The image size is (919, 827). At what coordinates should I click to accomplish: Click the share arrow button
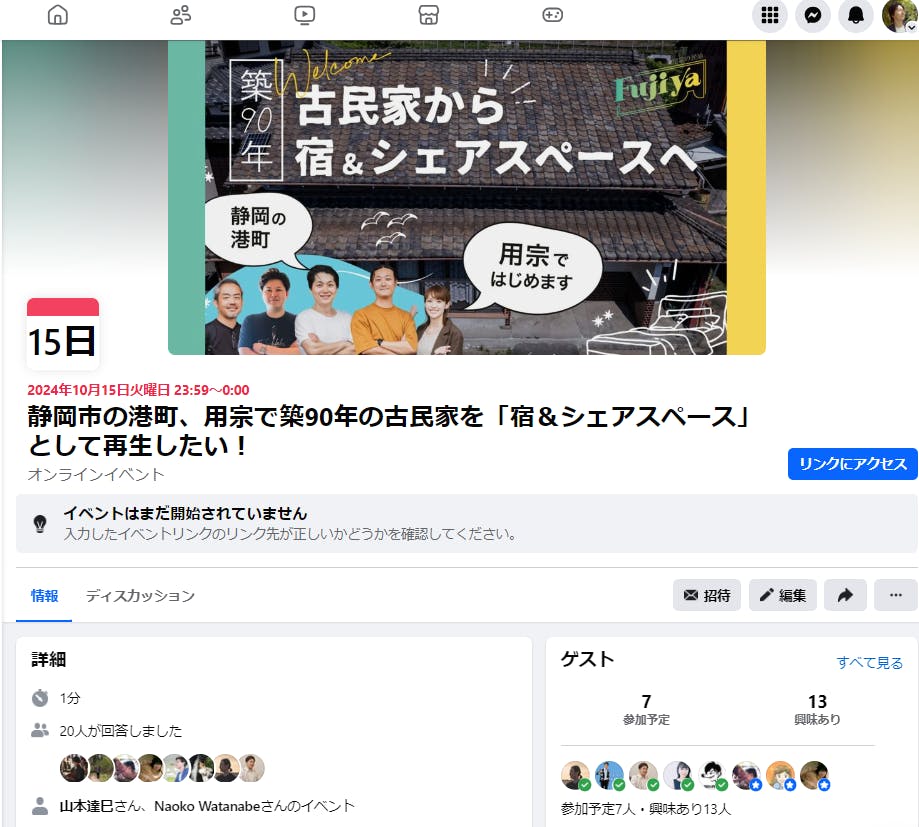click(x=845, y=595)
